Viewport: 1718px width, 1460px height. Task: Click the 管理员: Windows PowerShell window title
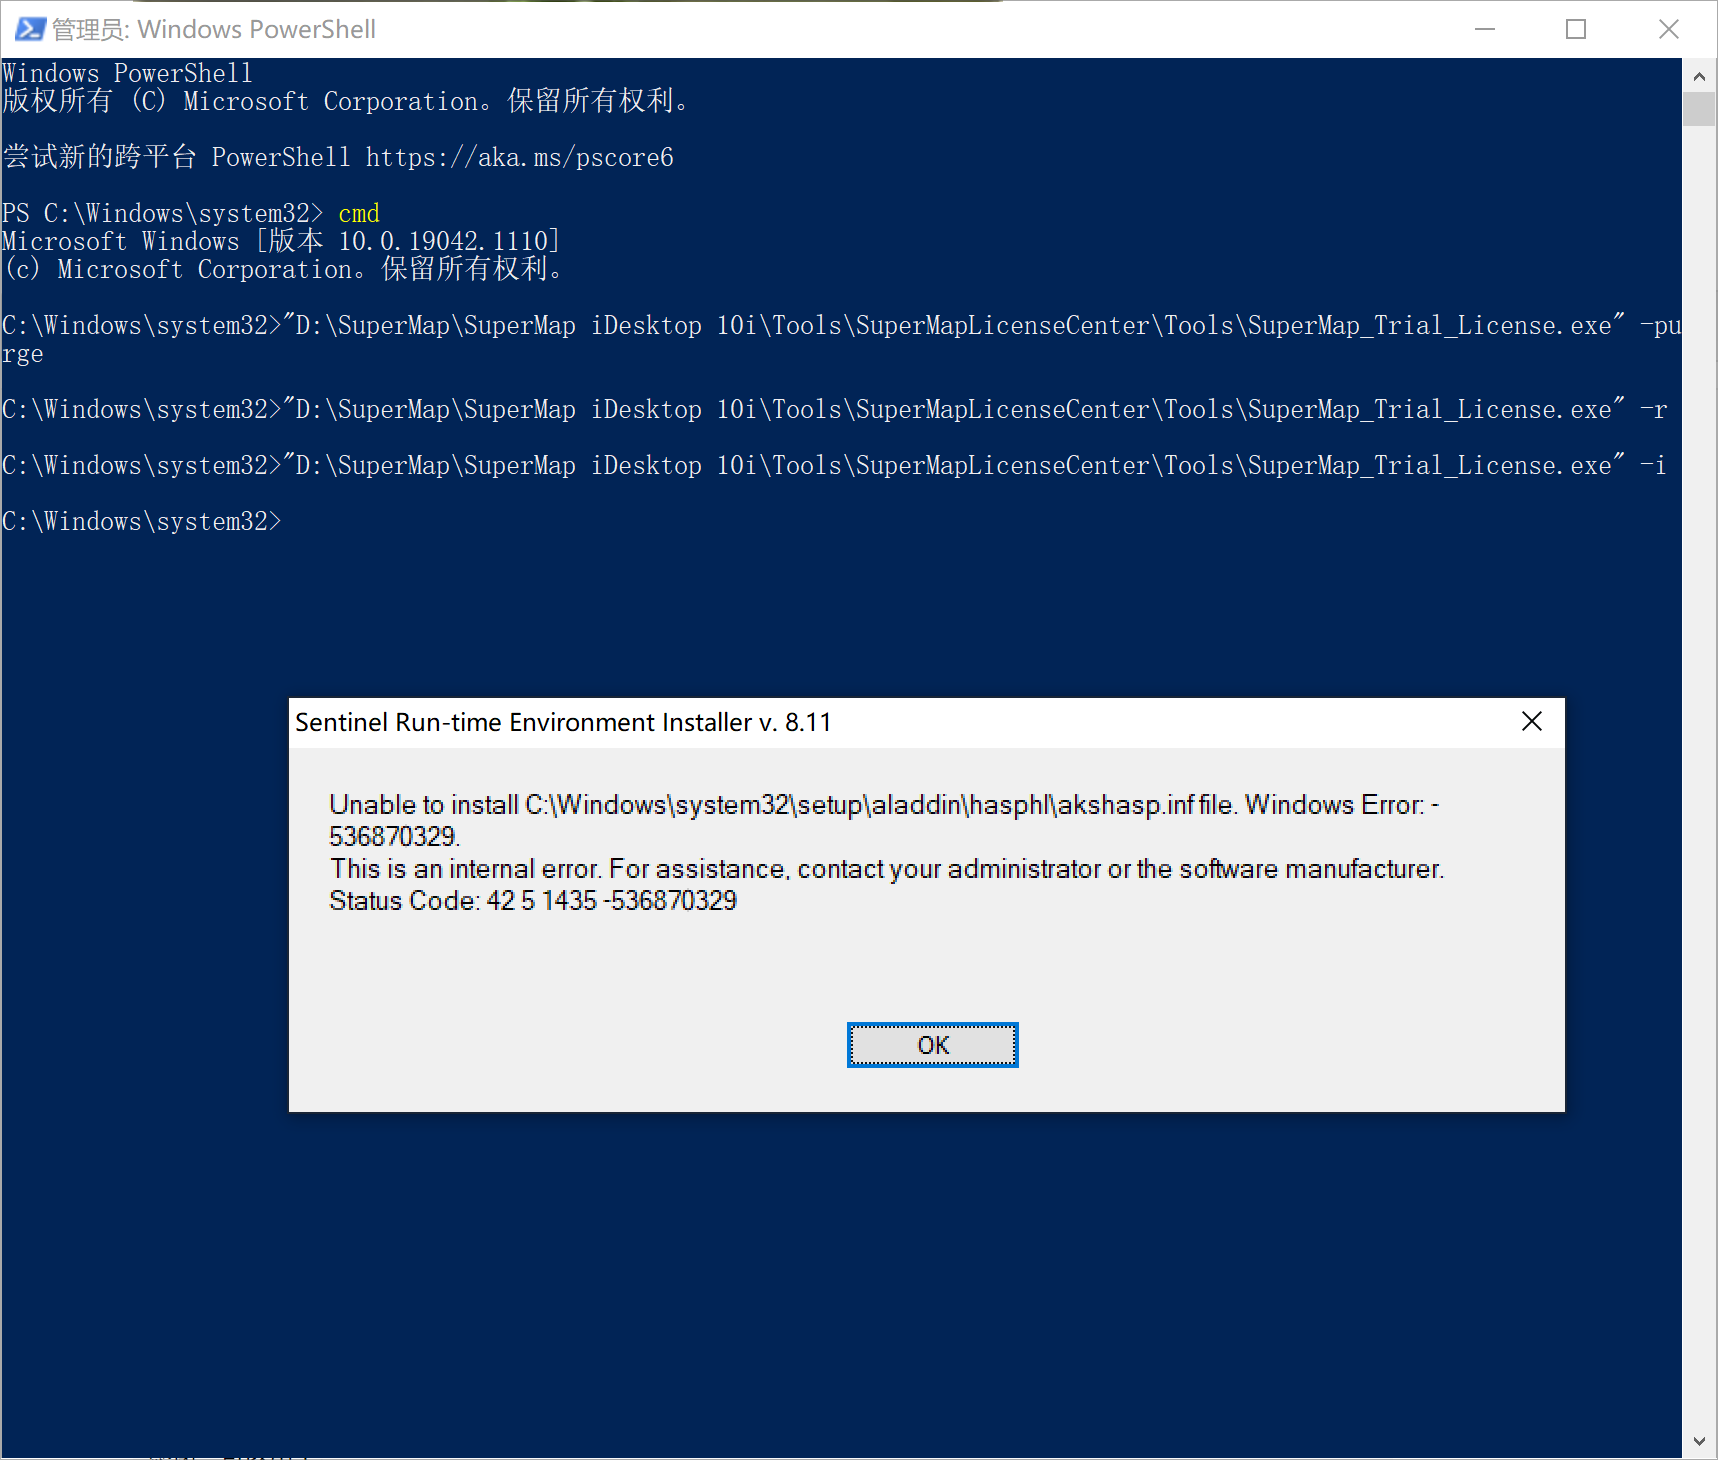214,29
